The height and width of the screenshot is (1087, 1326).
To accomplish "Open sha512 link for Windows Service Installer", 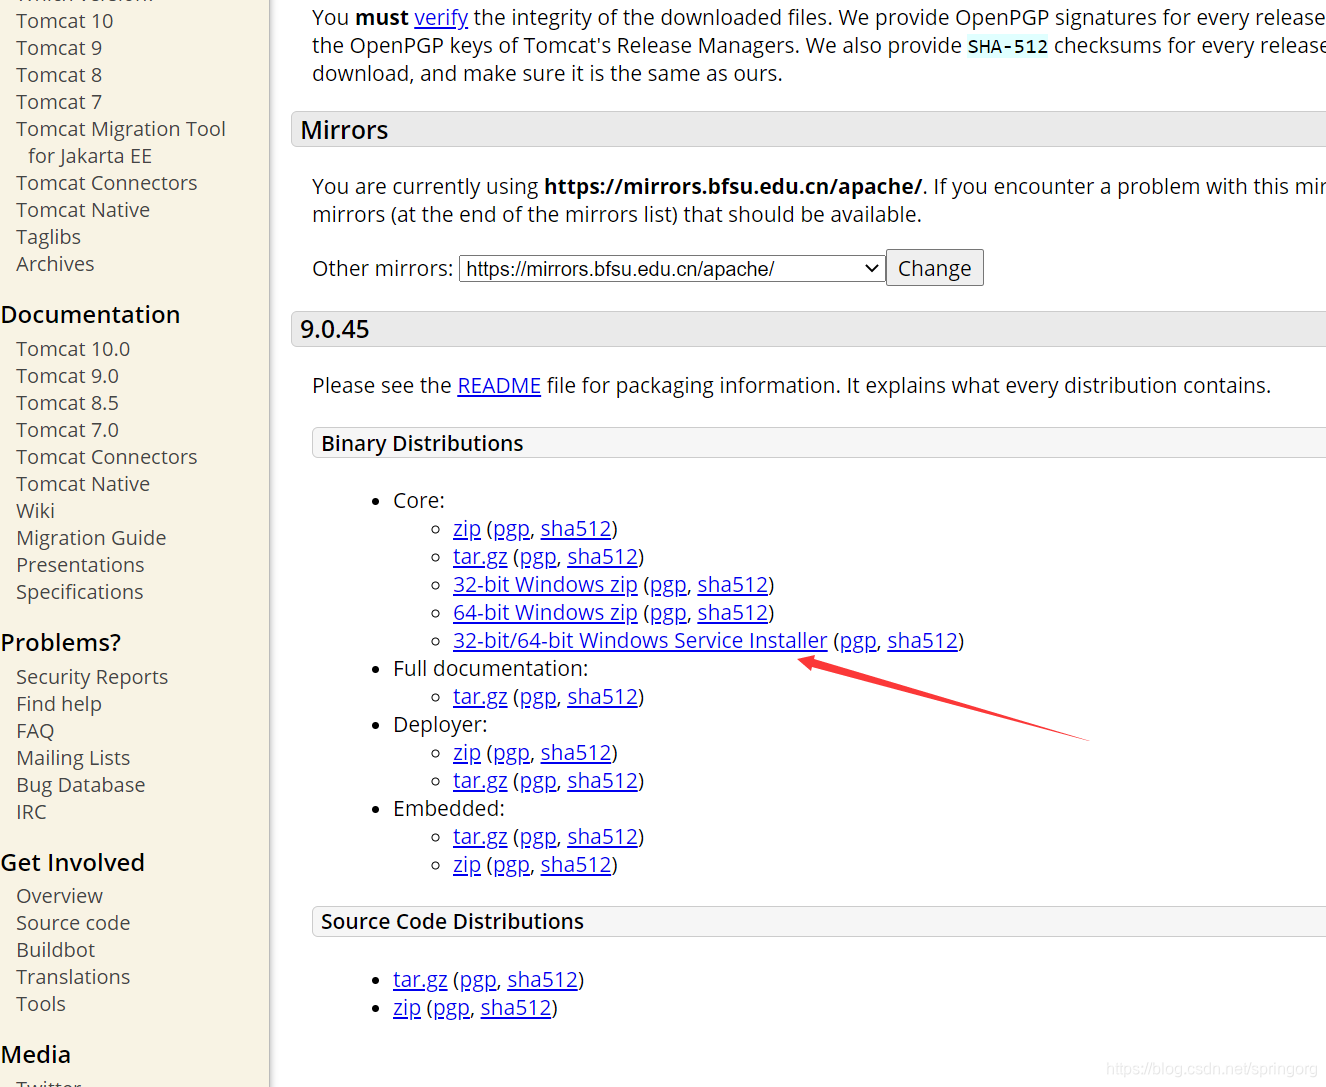I will click(x=922, y=641).
